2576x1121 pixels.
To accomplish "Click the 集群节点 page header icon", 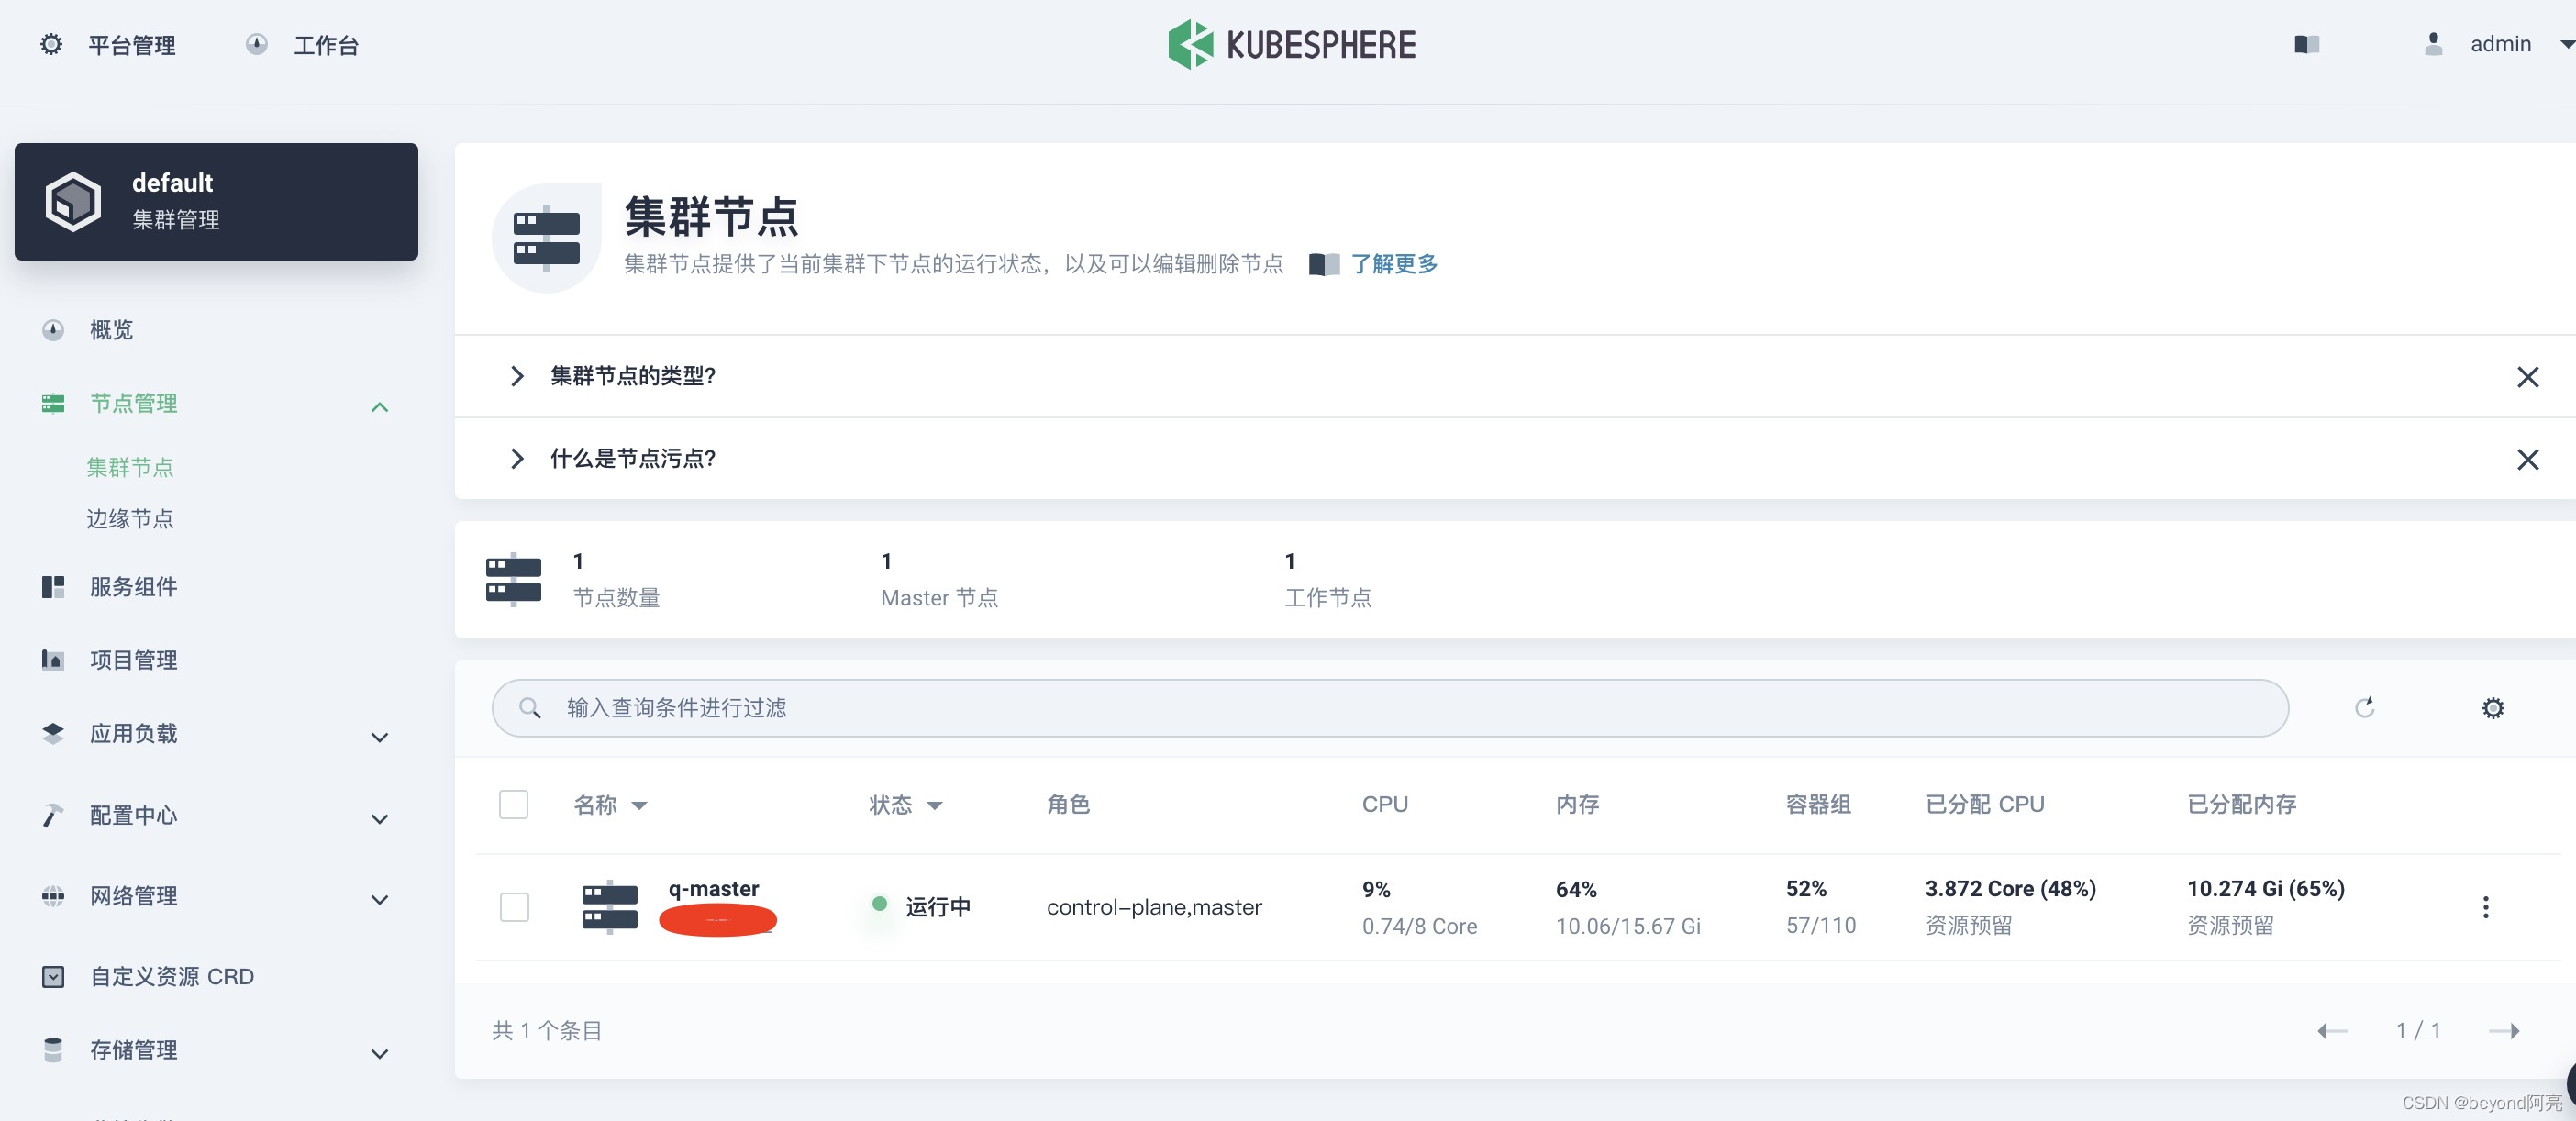I will coord(546,238).
